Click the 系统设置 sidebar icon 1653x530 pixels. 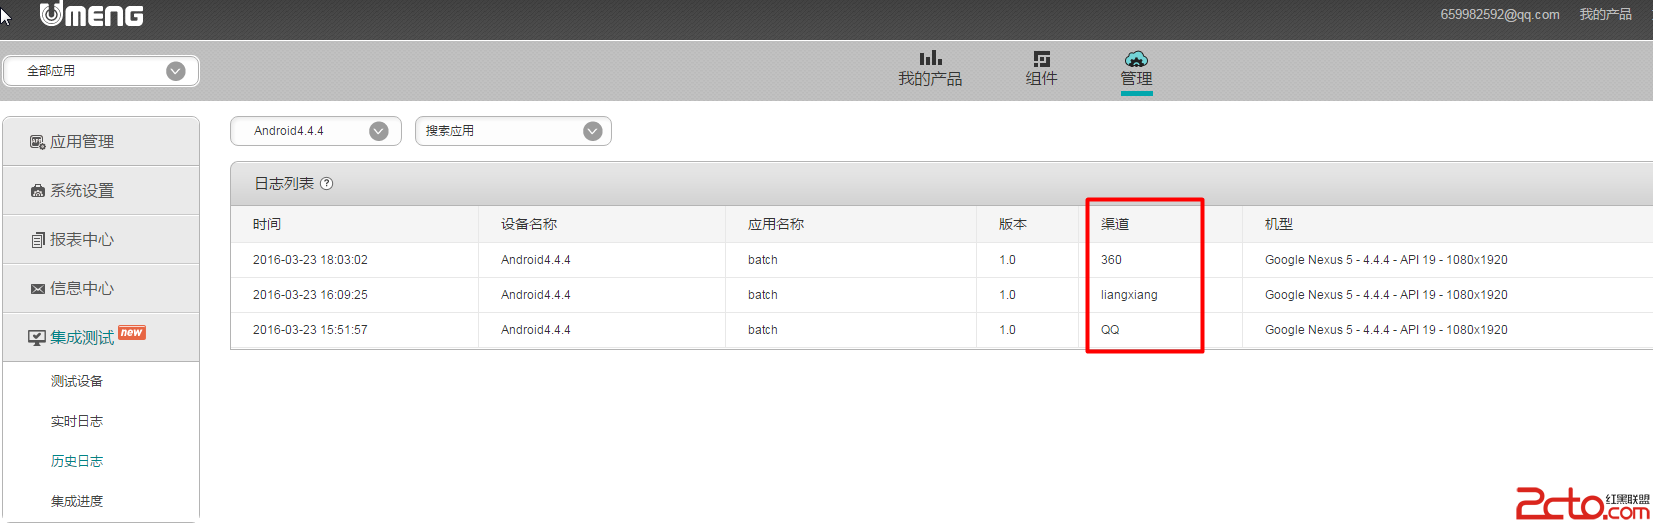(x=37, y=191)
